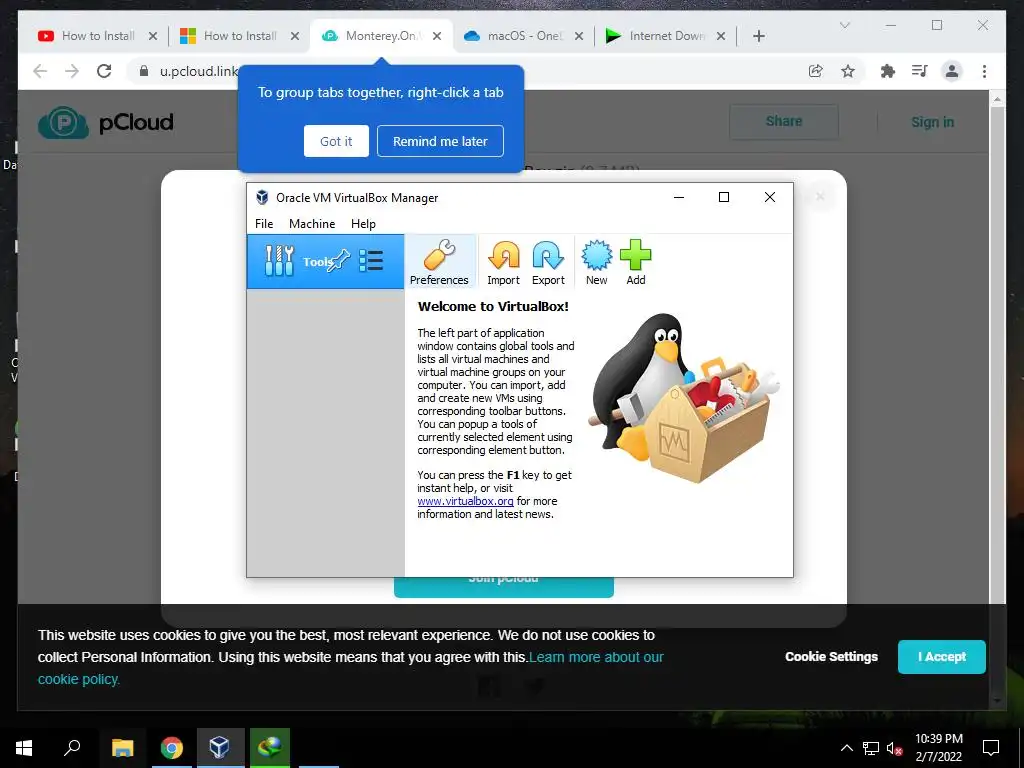1024x768 pixels.
Task: Add an existing virtual machine
Action: coord(635,262)
